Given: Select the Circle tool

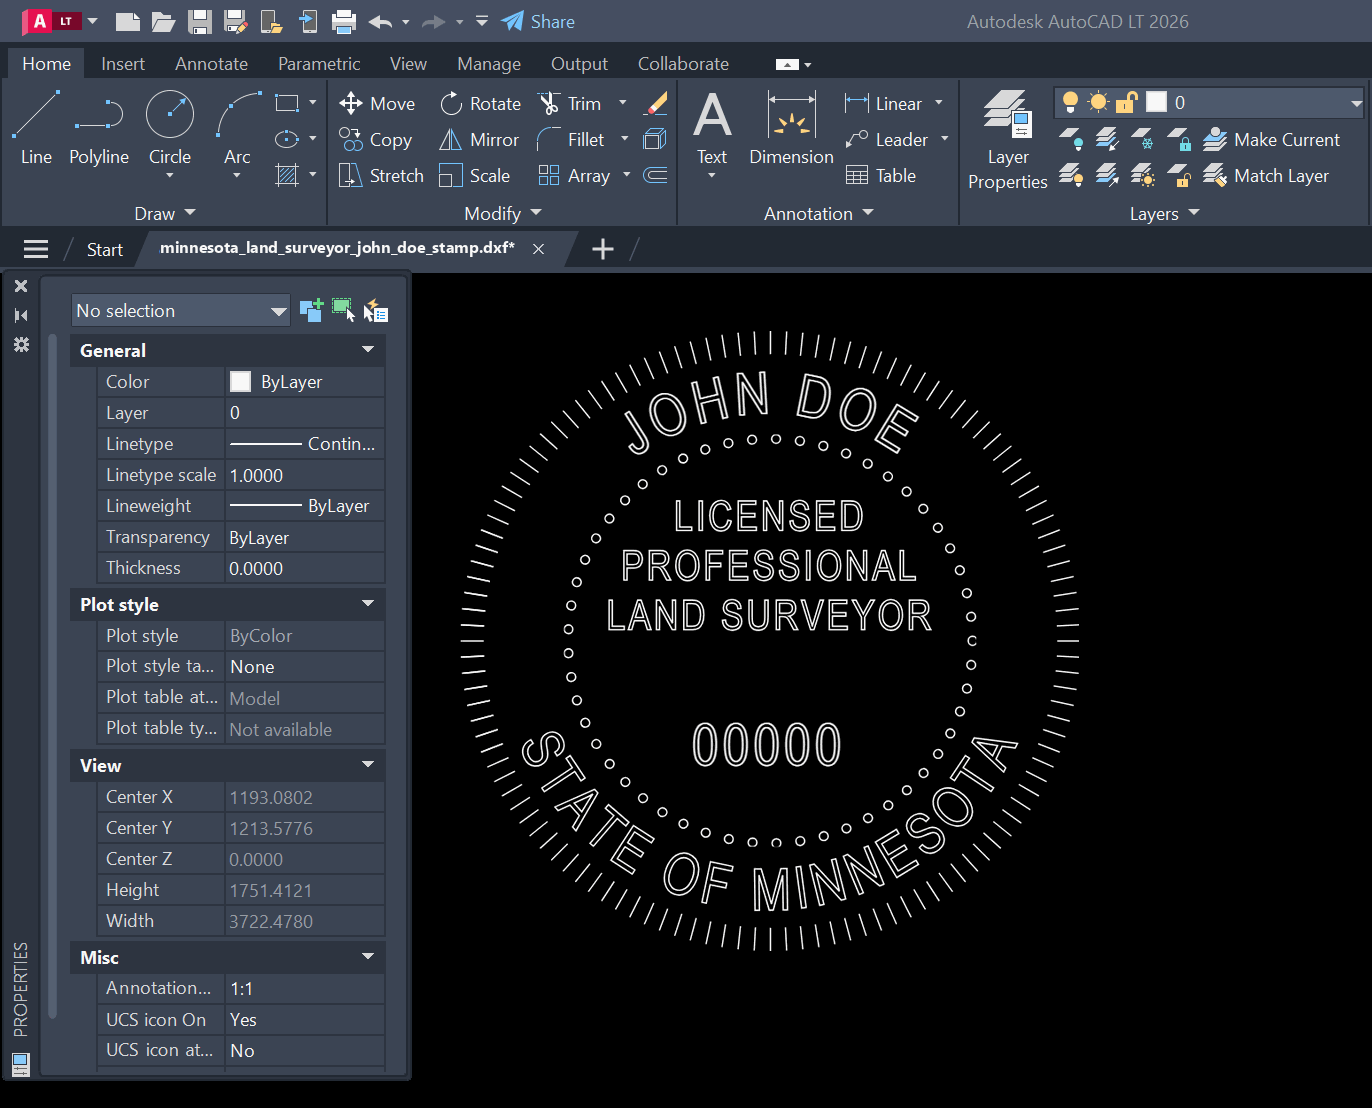Looking at the screenshot, I should click(170, 128).
